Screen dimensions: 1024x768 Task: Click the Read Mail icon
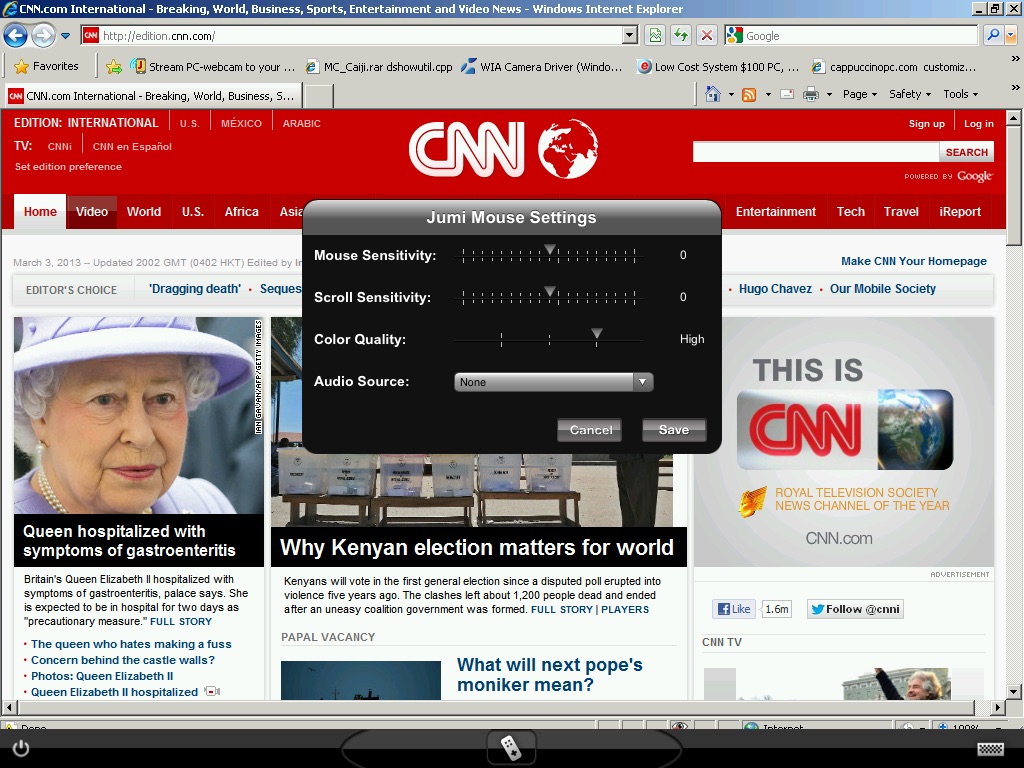click(787, 95)
